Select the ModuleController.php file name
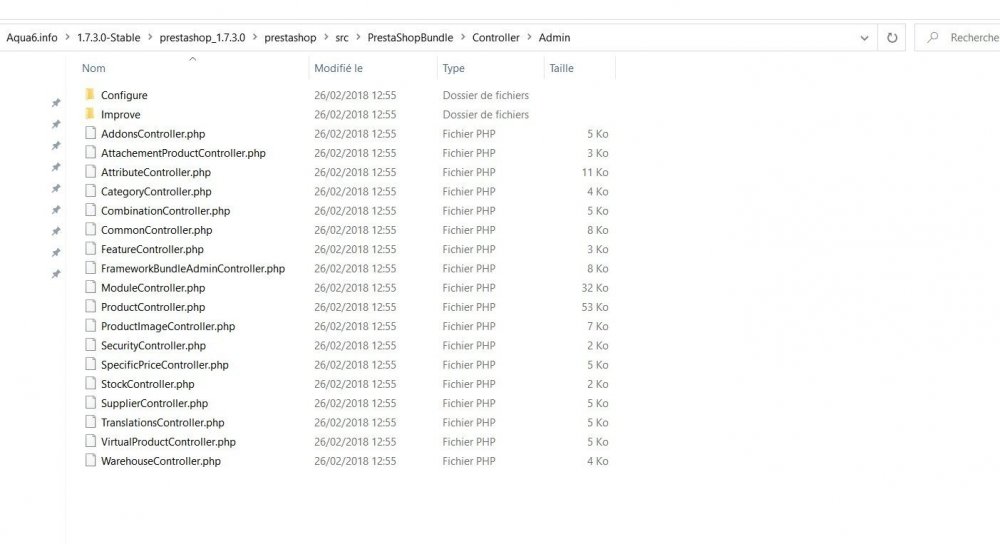 (153, 288)
